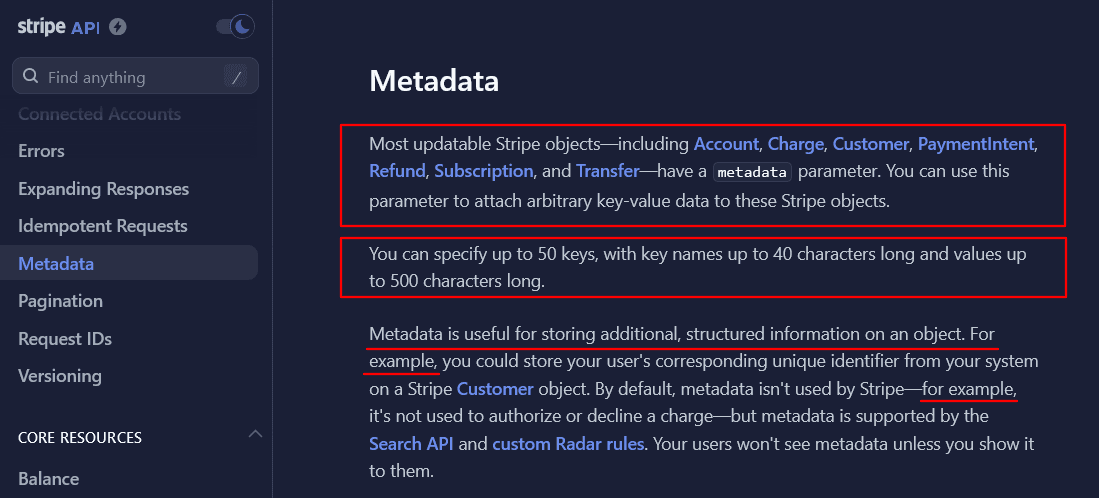Toggle the dark mode moon switch

236,27
